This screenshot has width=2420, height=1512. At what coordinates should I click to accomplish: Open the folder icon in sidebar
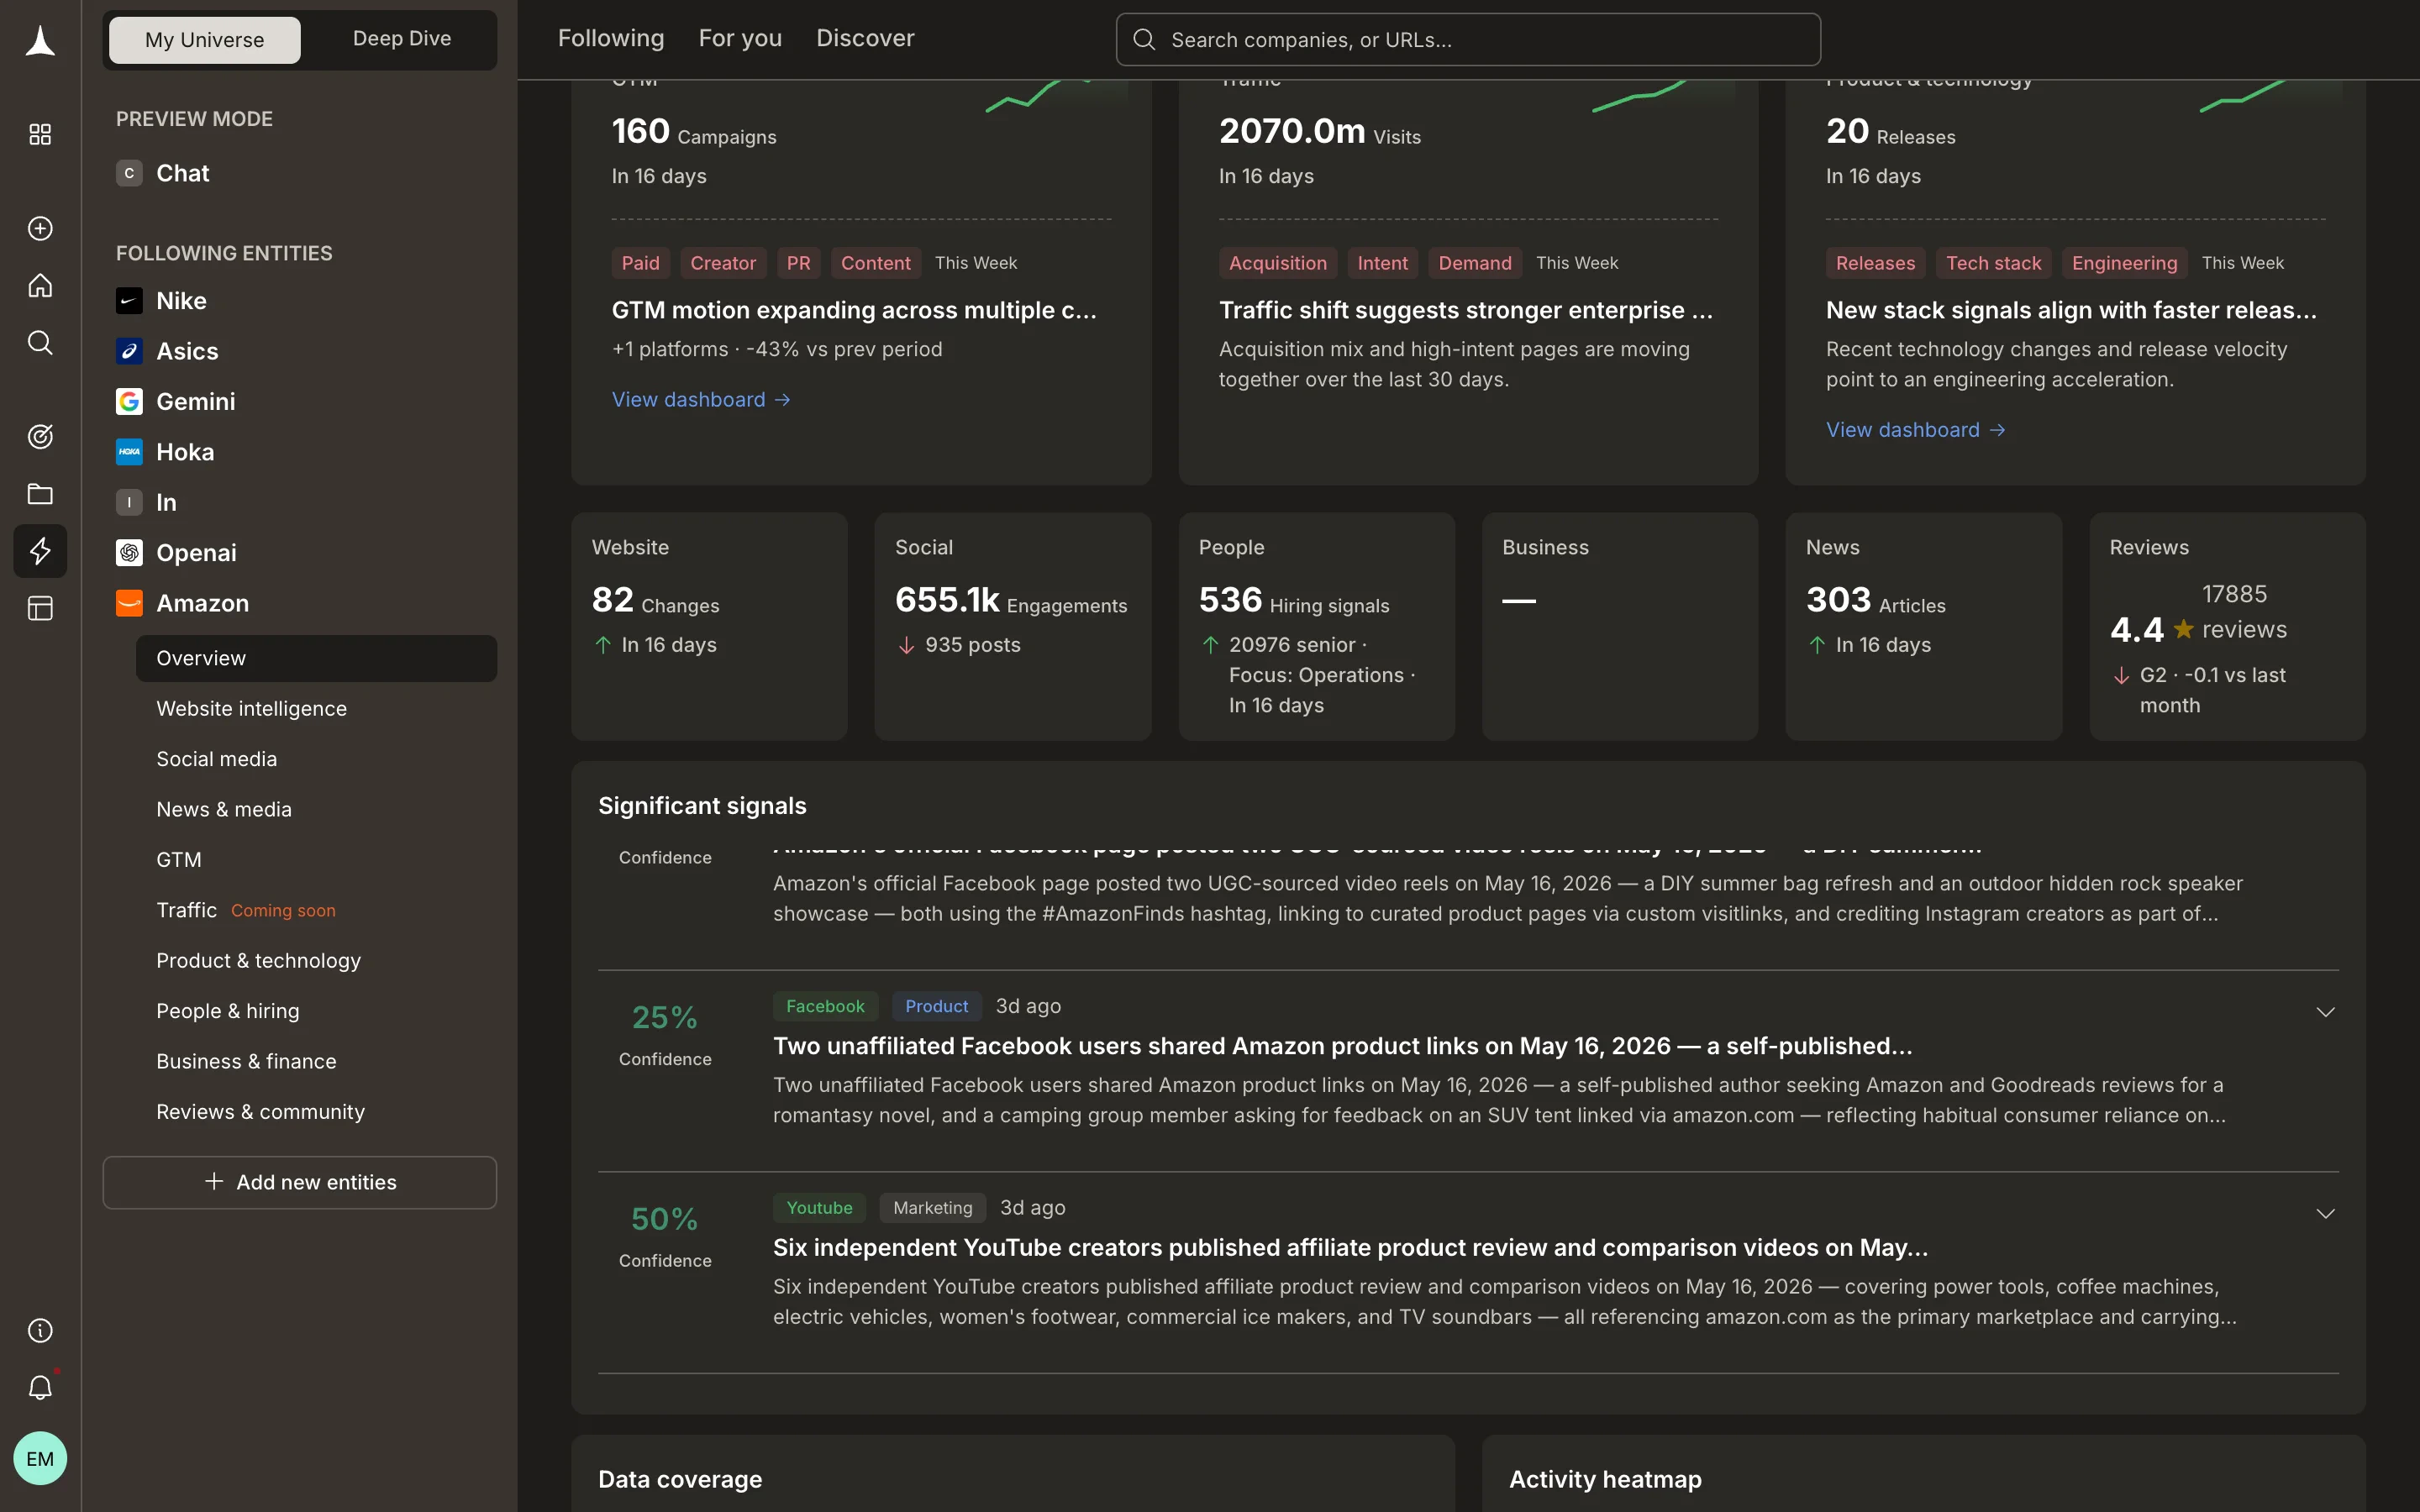pyautogui.click(x=40, y=493)
